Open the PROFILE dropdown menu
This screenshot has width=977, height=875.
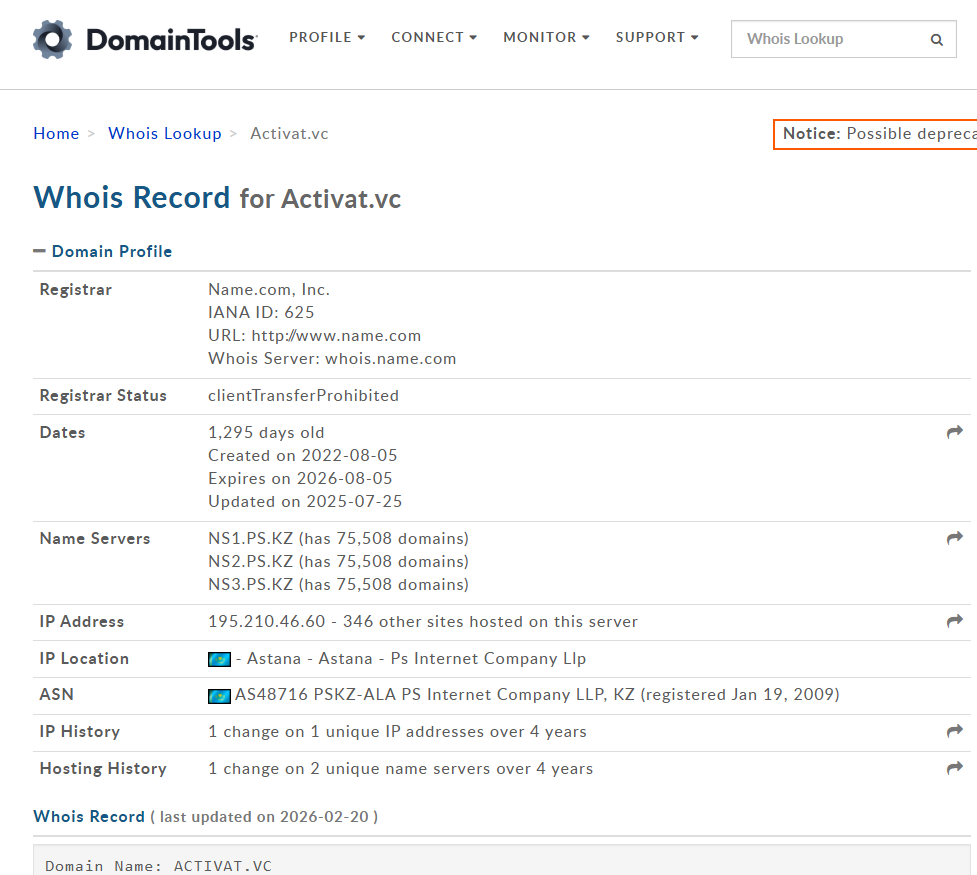[327, 38]
